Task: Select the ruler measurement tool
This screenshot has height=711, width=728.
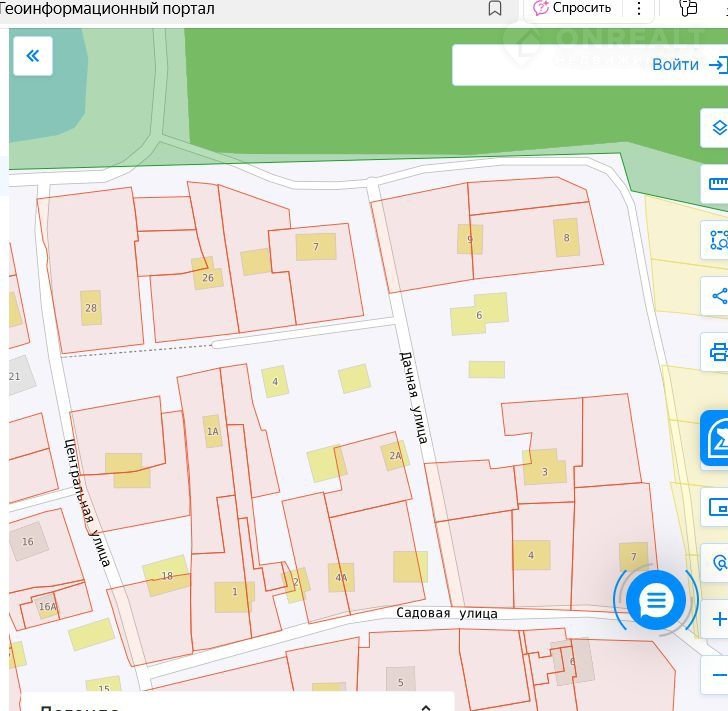Action: (717, 184)
